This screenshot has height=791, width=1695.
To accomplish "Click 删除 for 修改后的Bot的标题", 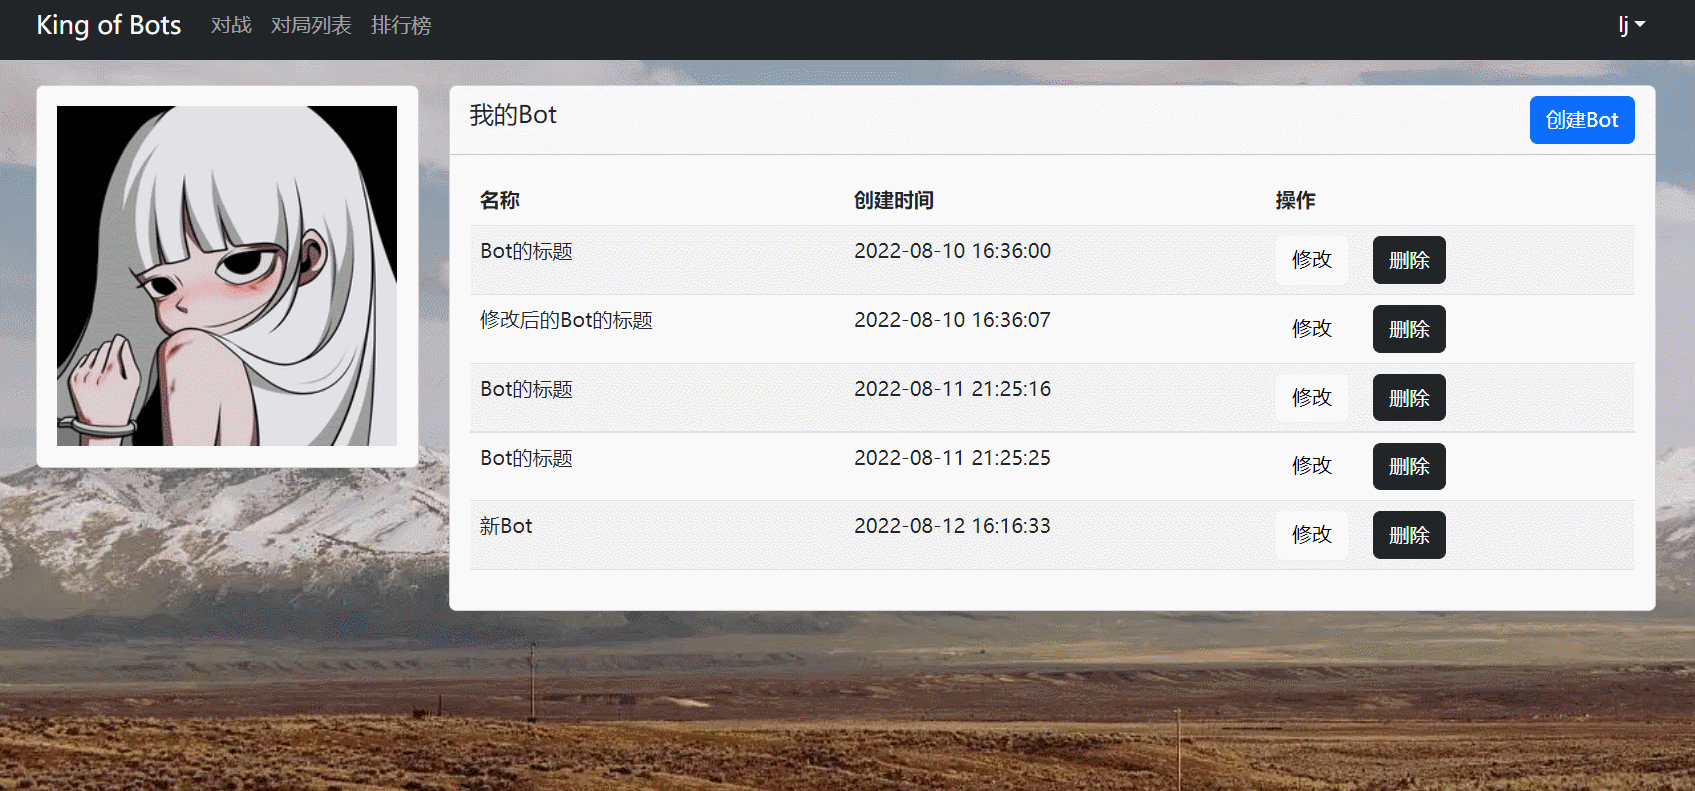I will pos(1409,329).
